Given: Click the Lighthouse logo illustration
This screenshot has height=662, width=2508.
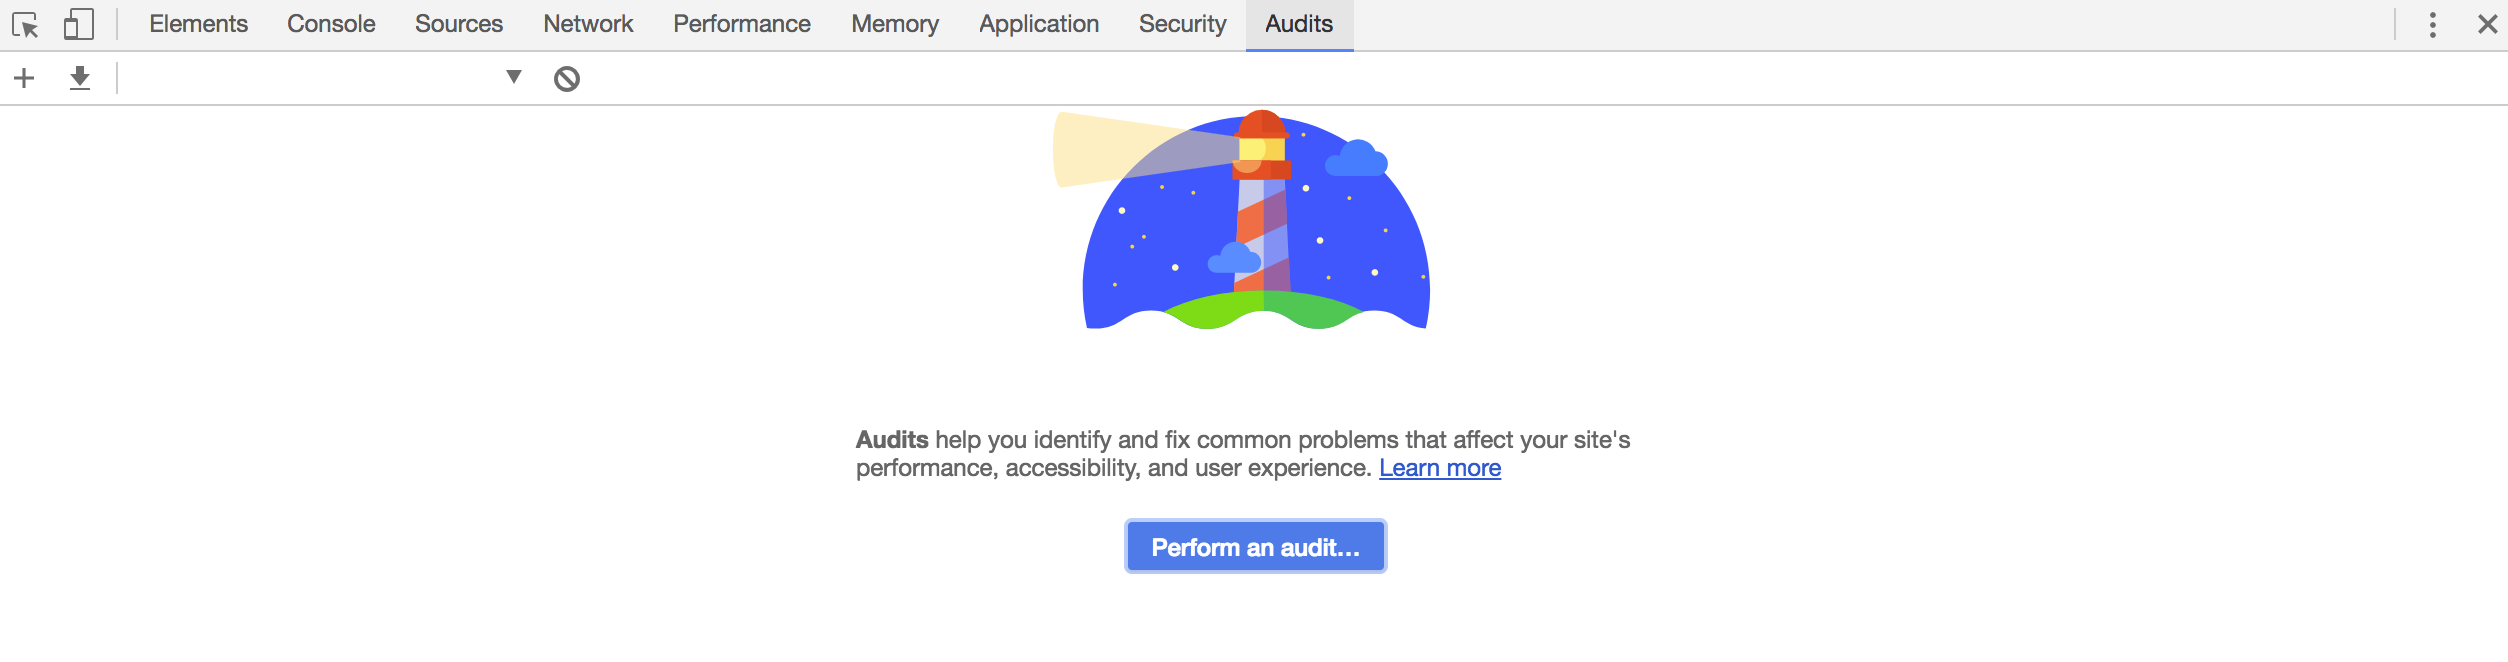Looking at the screenshot, I should click(x=1242, y=220).
